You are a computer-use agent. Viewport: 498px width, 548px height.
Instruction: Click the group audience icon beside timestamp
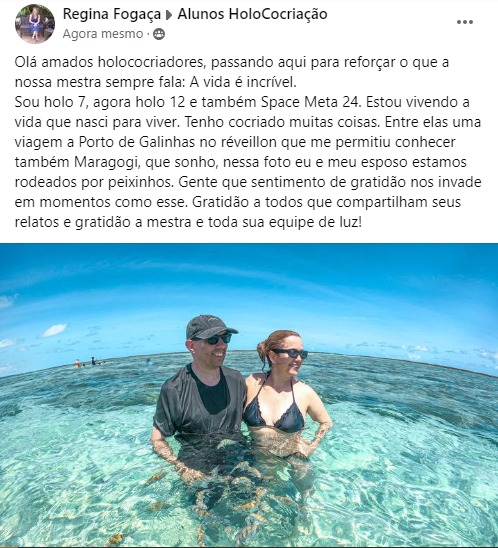[x=159, y=34]
